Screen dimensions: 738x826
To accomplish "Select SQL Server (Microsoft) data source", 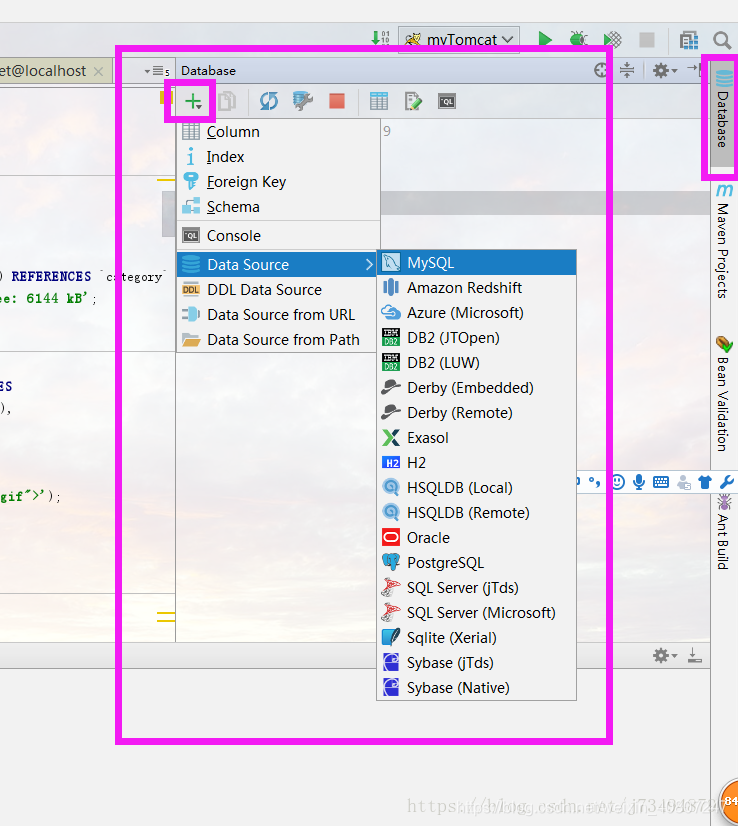I will pos(477,613).
